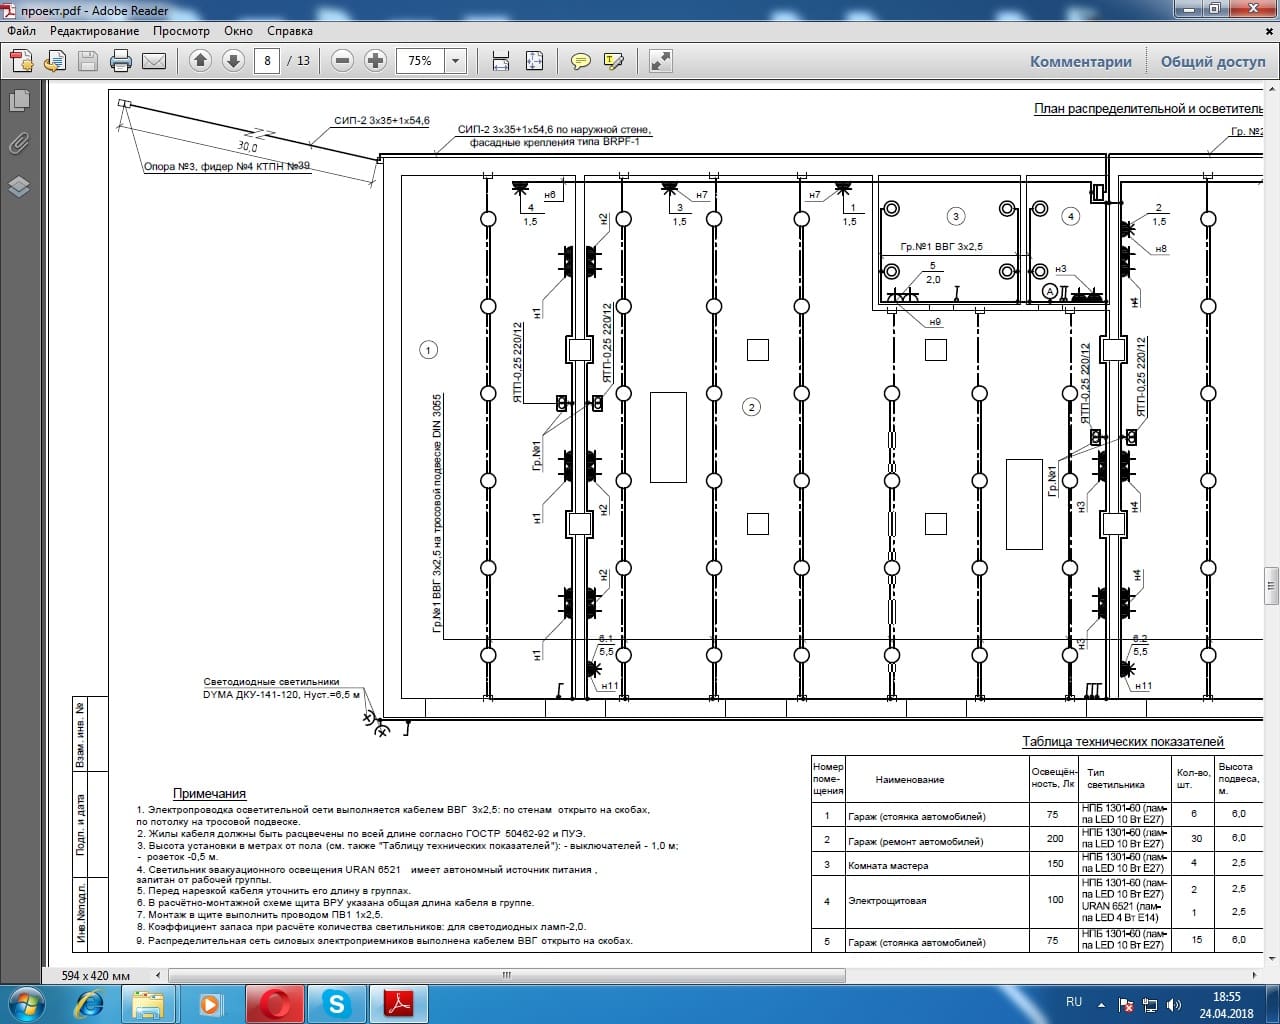This screenshot has width=1280, height=1024.
Task: Expand hidden system tray icons
Action: coord(1101,1003)
